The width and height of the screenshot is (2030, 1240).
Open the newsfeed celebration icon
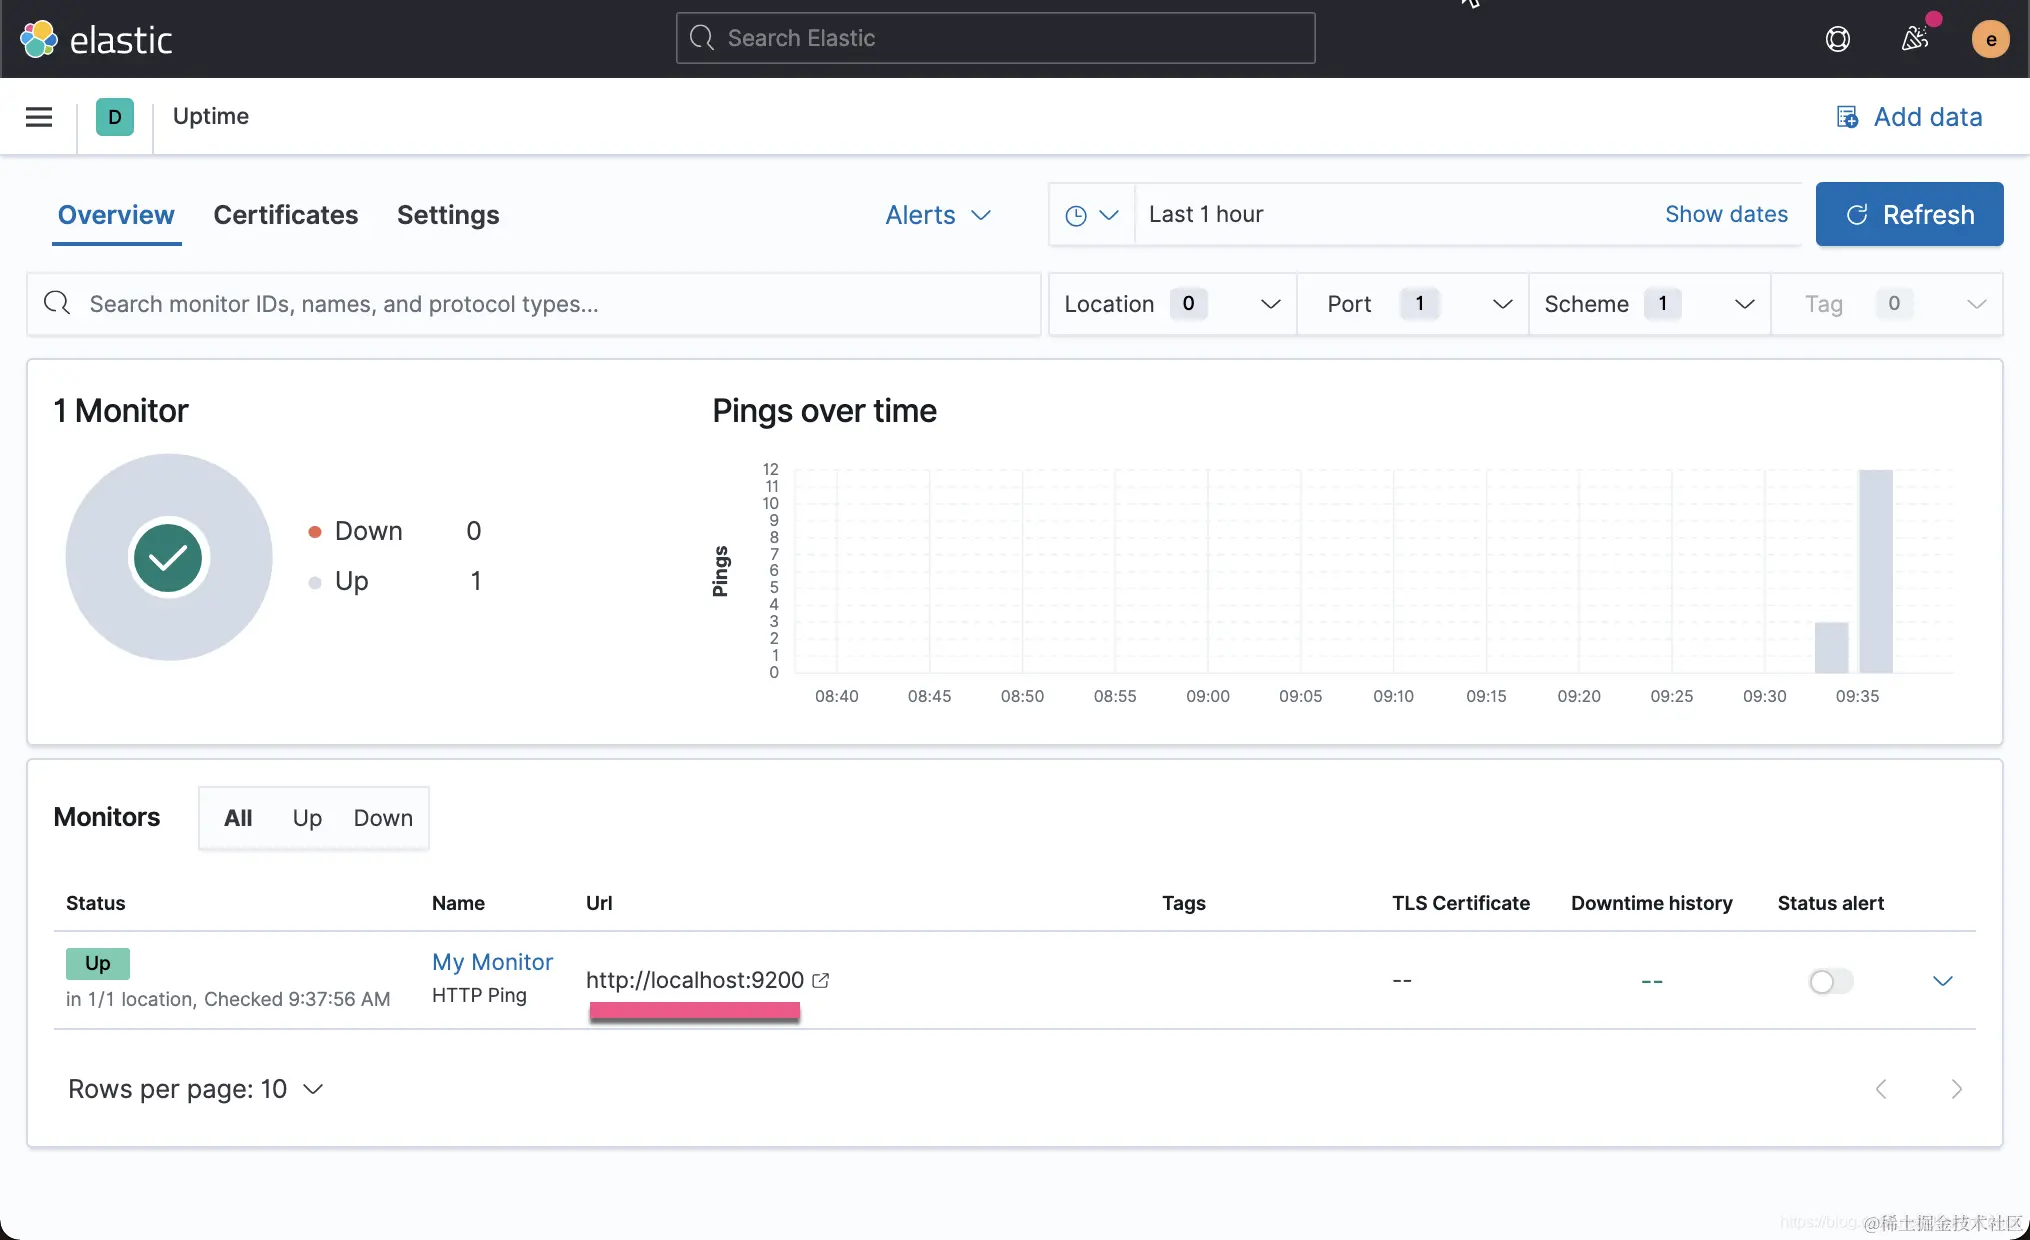pyautogui.click(x=1914, y=39)
